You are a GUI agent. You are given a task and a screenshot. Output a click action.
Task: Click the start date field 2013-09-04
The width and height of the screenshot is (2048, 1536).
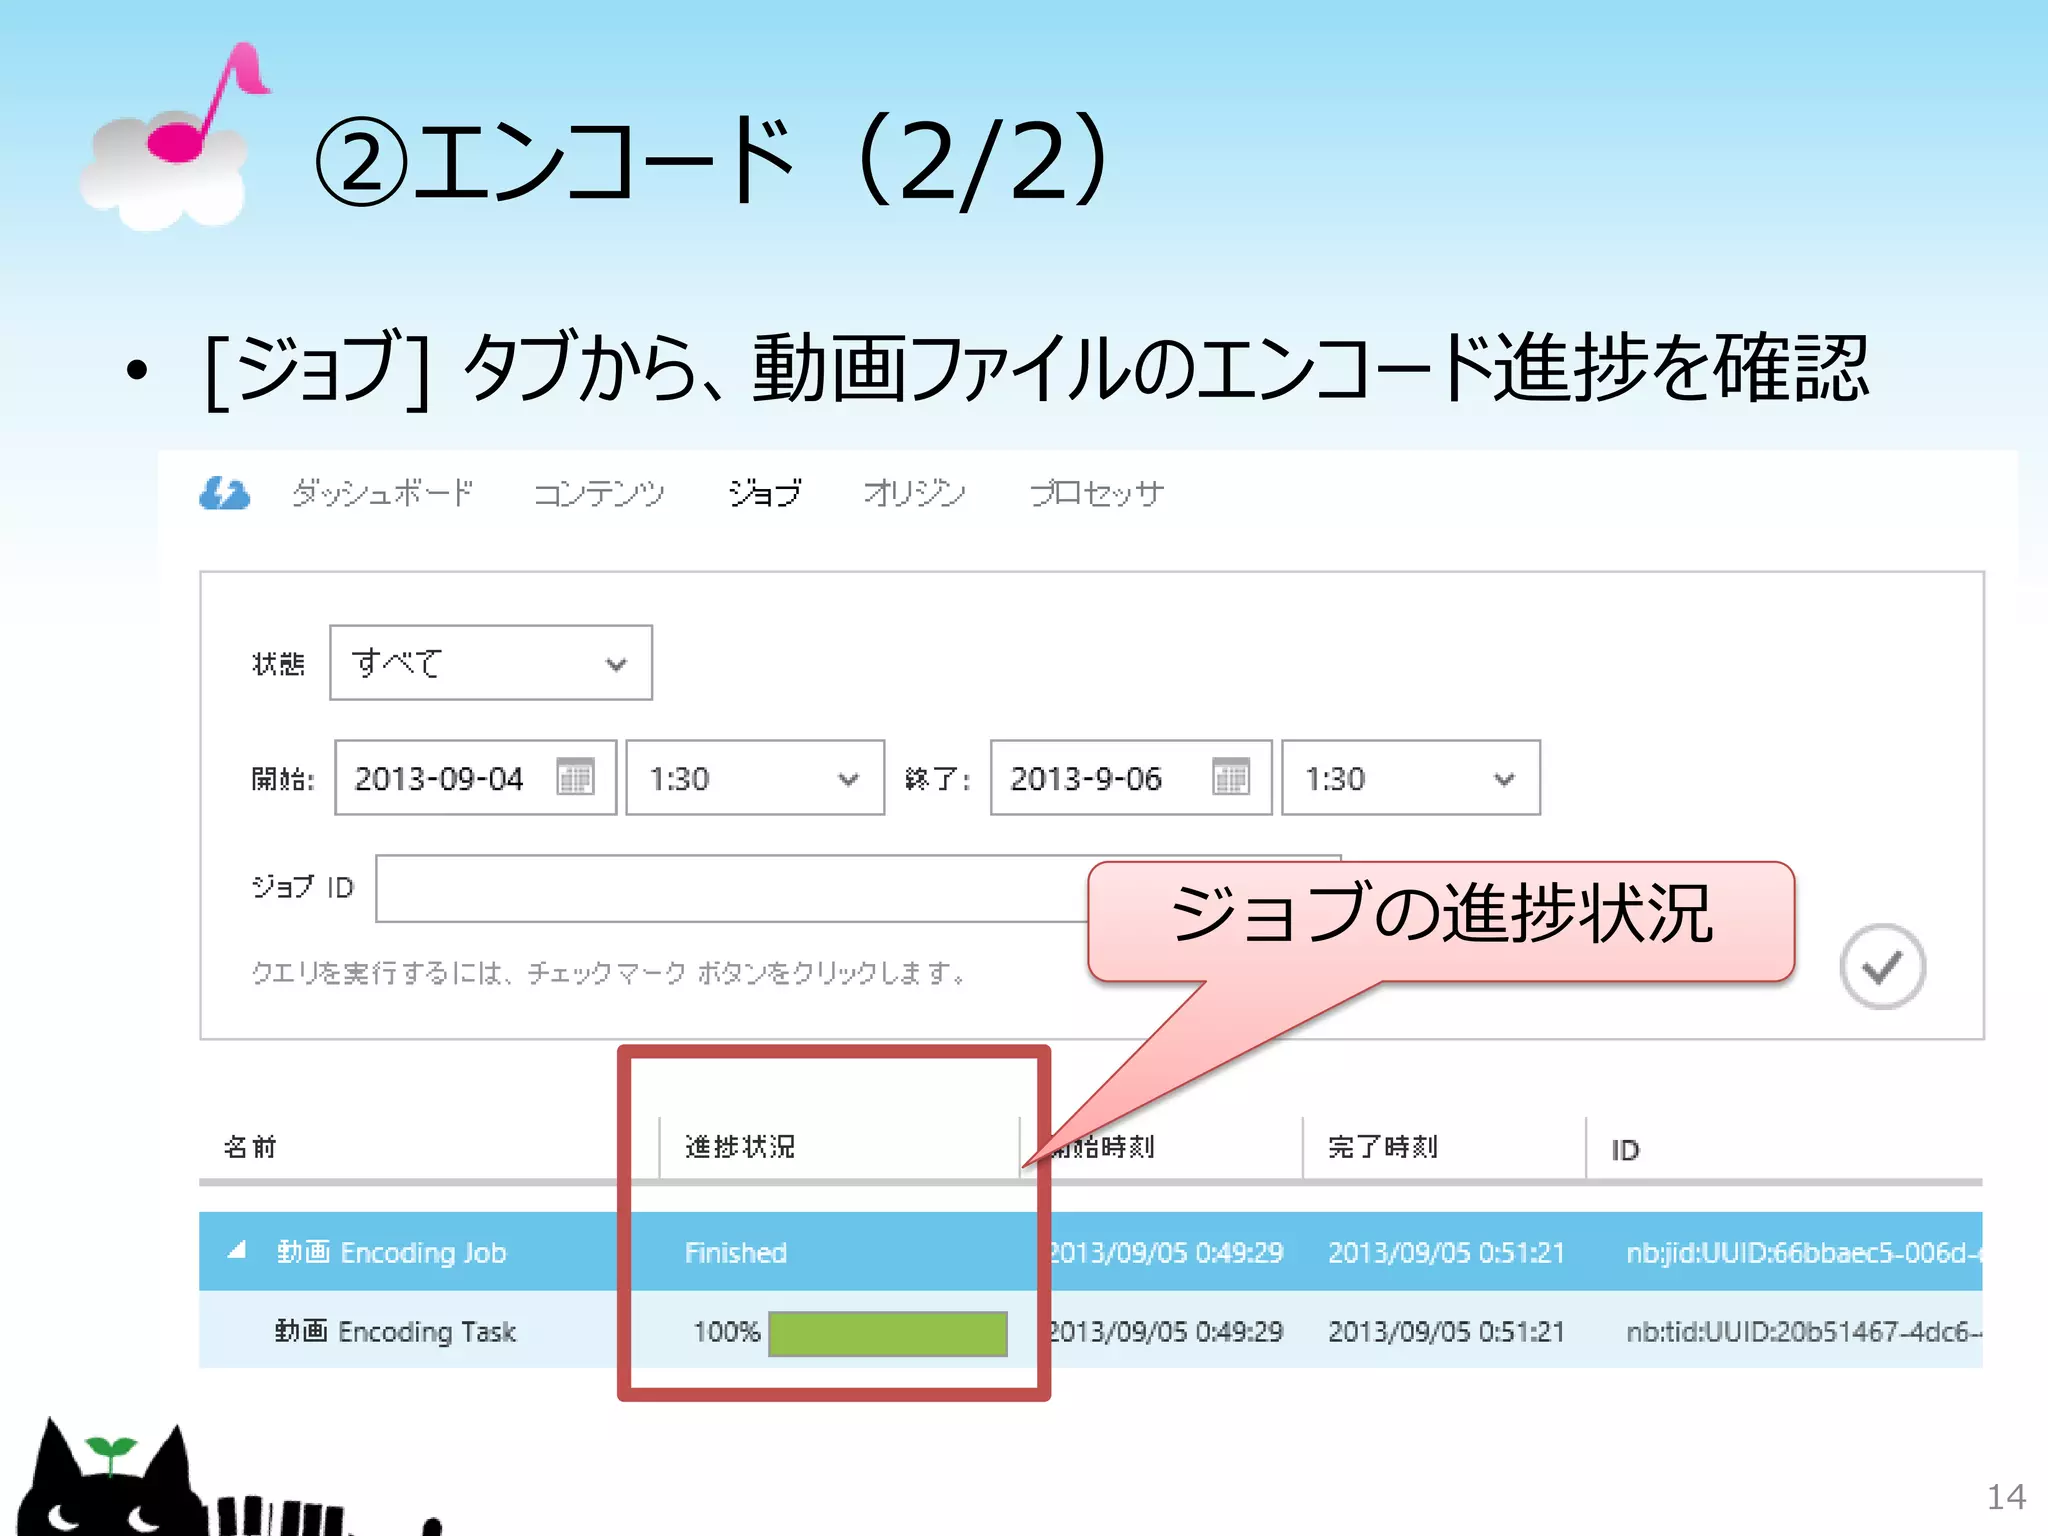coord(475,778)
